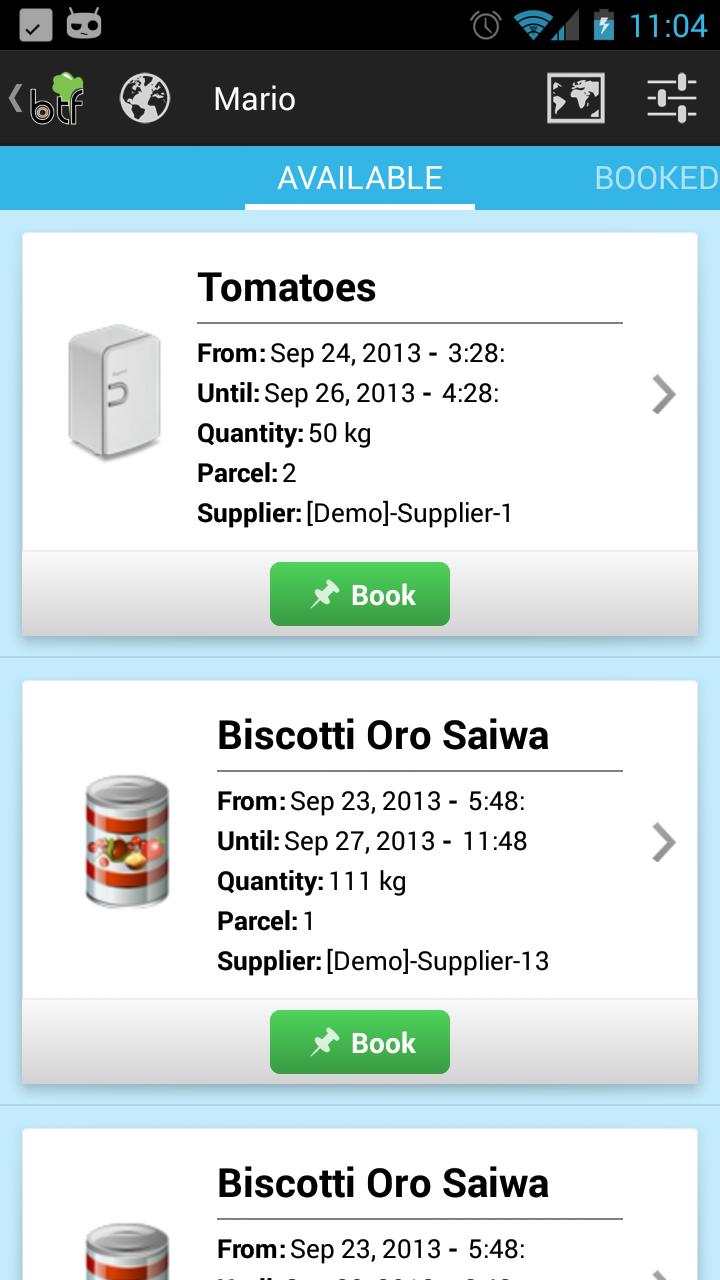This screenshot has width=720, height=1280.
Task: Tap the alarm clock status icon
Action: point(486,25)
